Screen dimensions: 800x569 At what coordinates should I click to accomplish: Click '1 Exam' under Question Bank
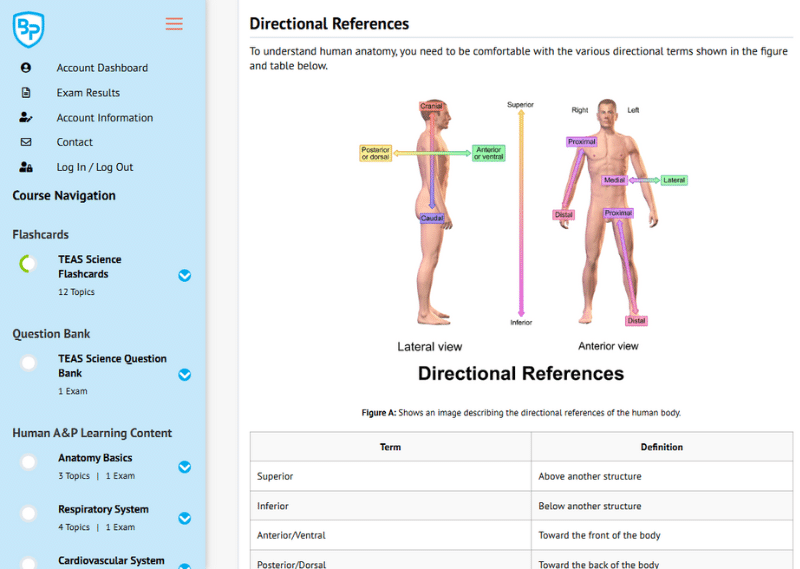point(72,391)
